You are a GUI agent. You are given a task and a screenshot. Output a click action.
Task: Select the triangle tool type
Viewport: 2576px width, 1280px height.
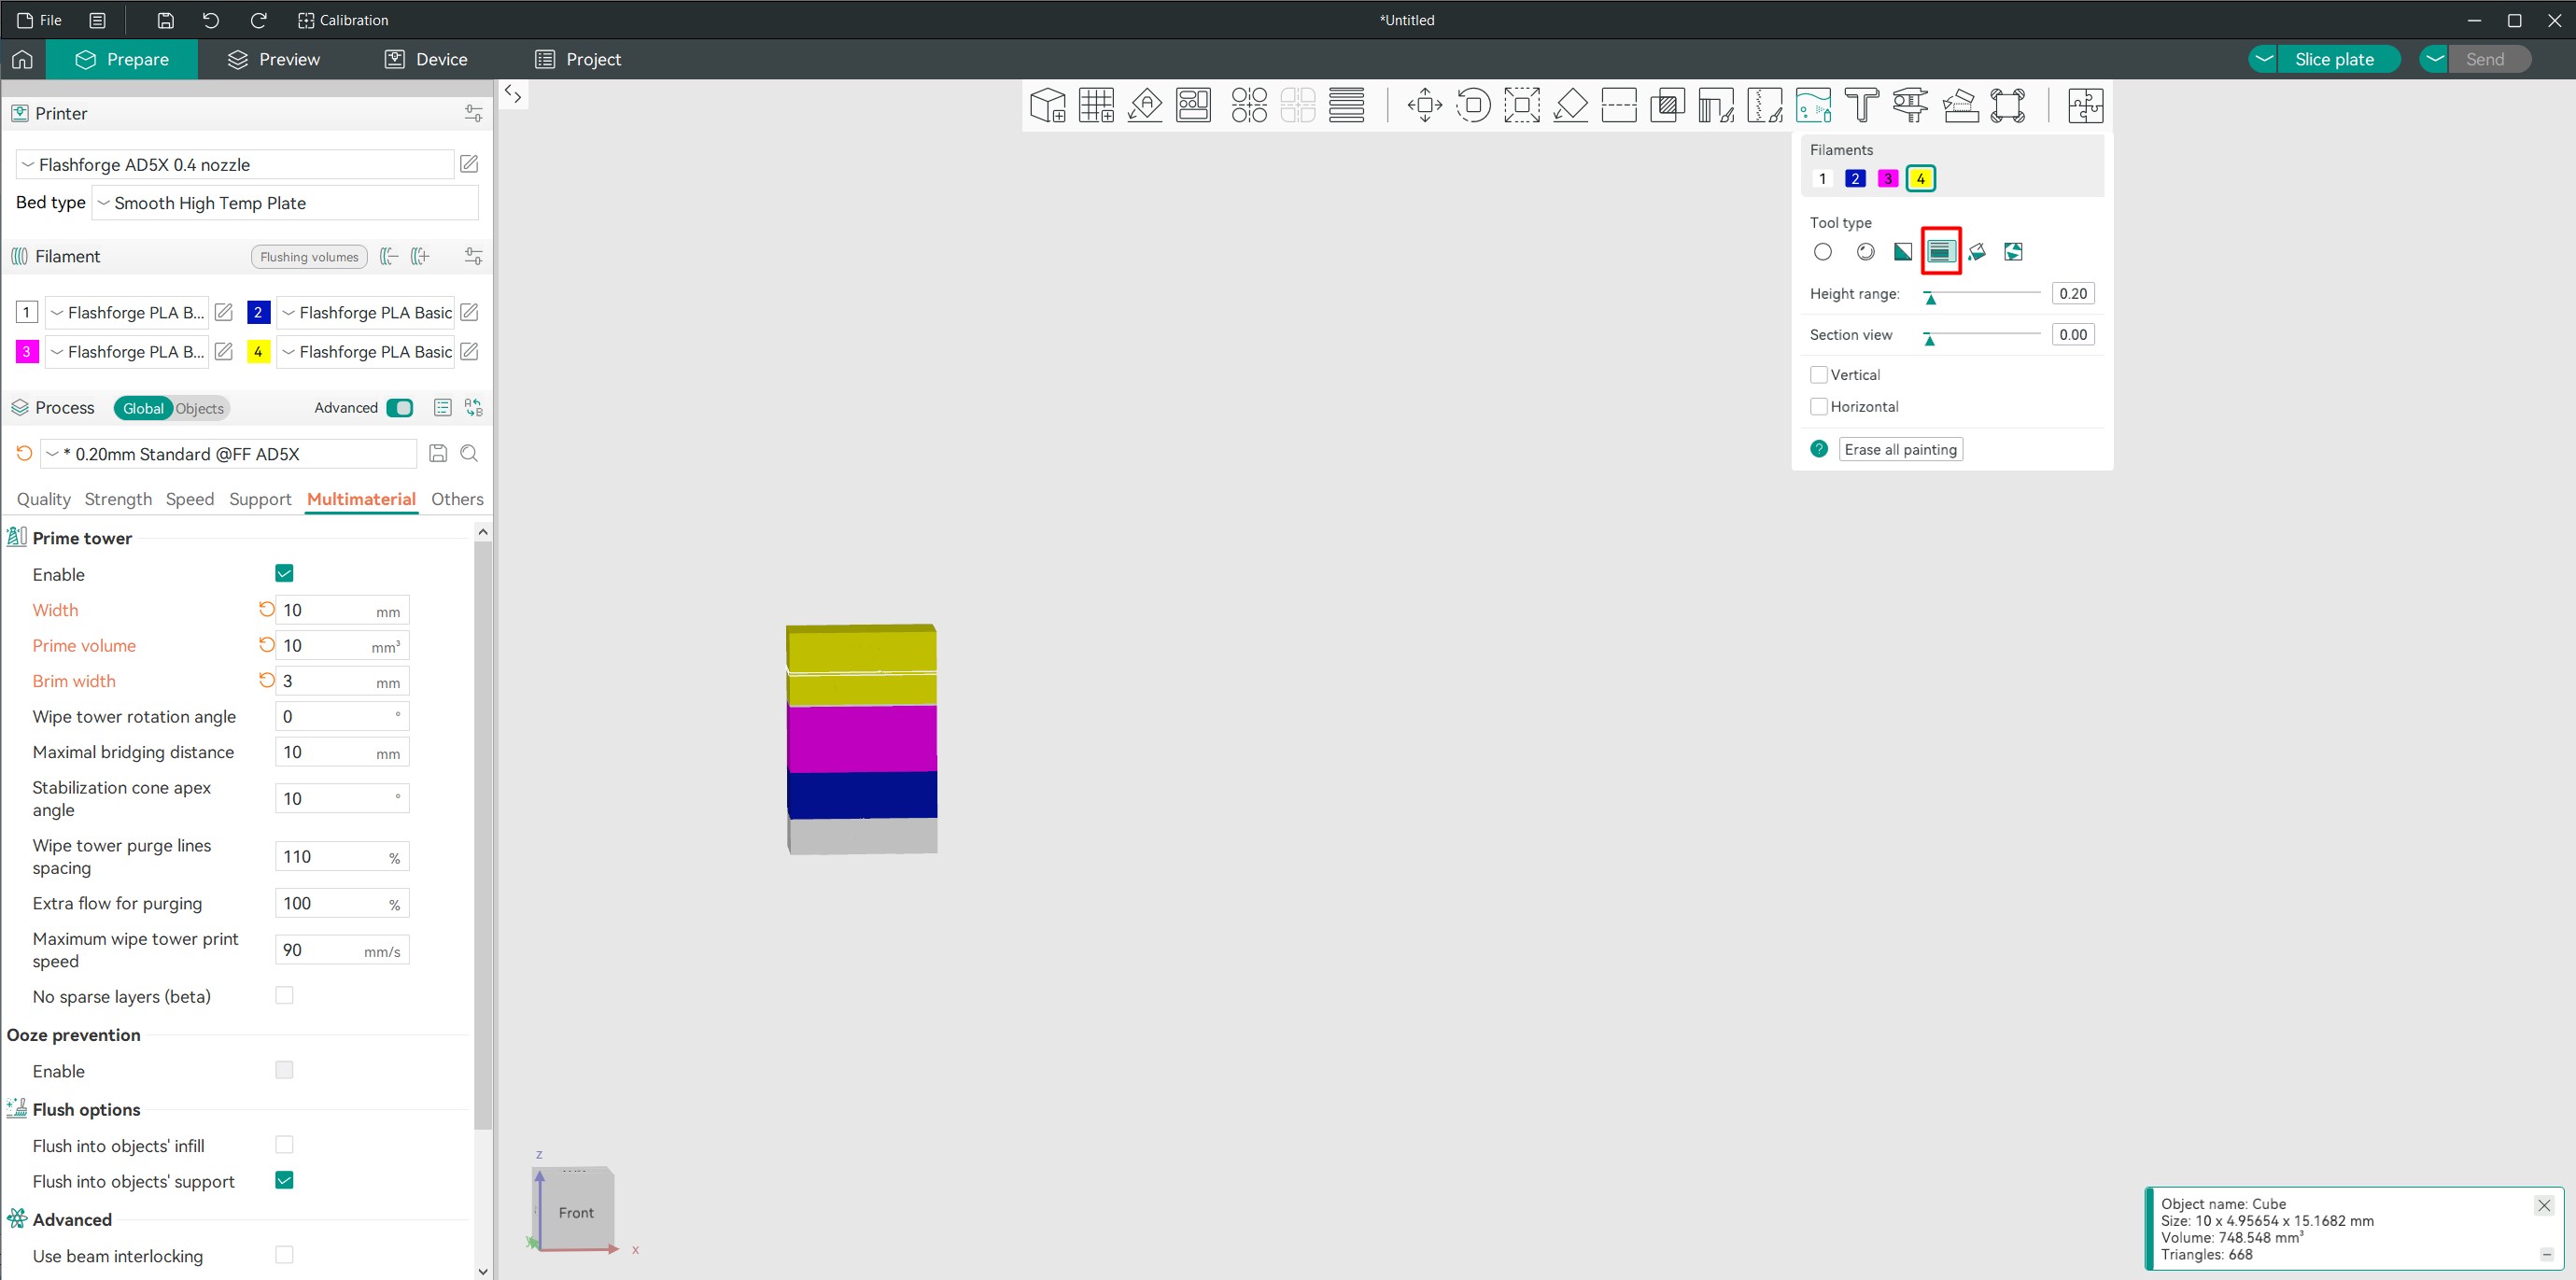[x=1902, y=252]
